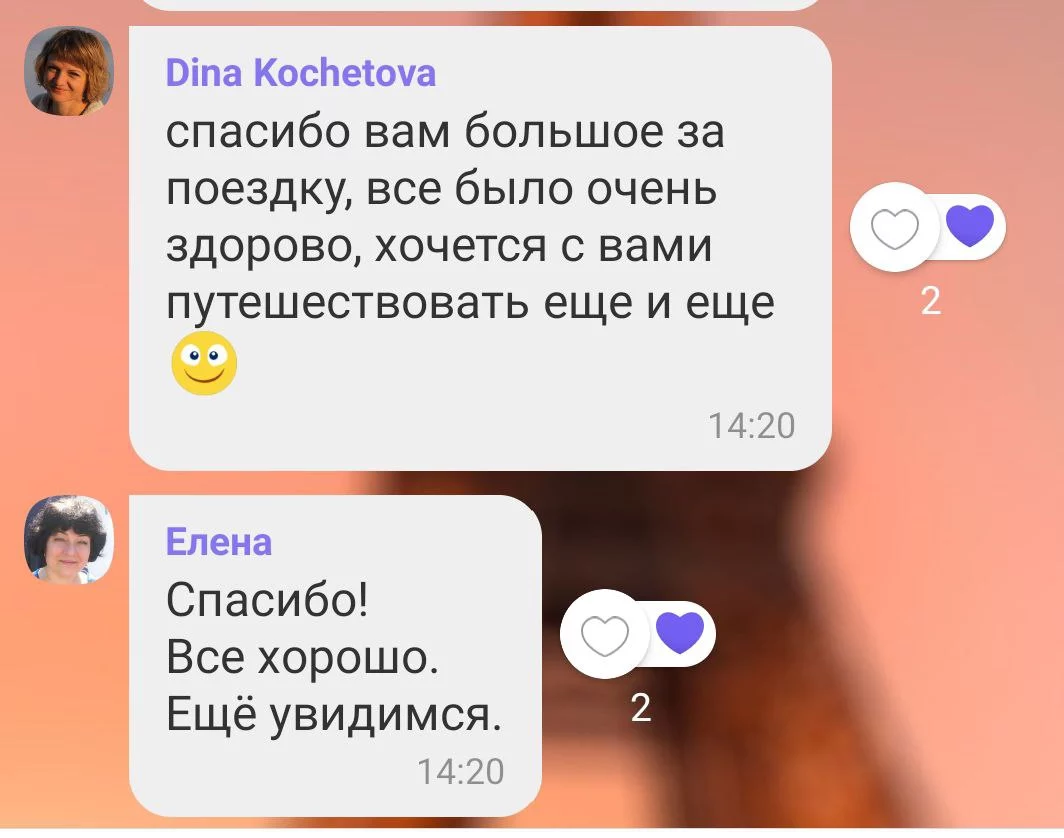Screen dimensions: 1064x838
Task: Tap the smiley emoji in Dina's message
Action: (x=204, y=363)
